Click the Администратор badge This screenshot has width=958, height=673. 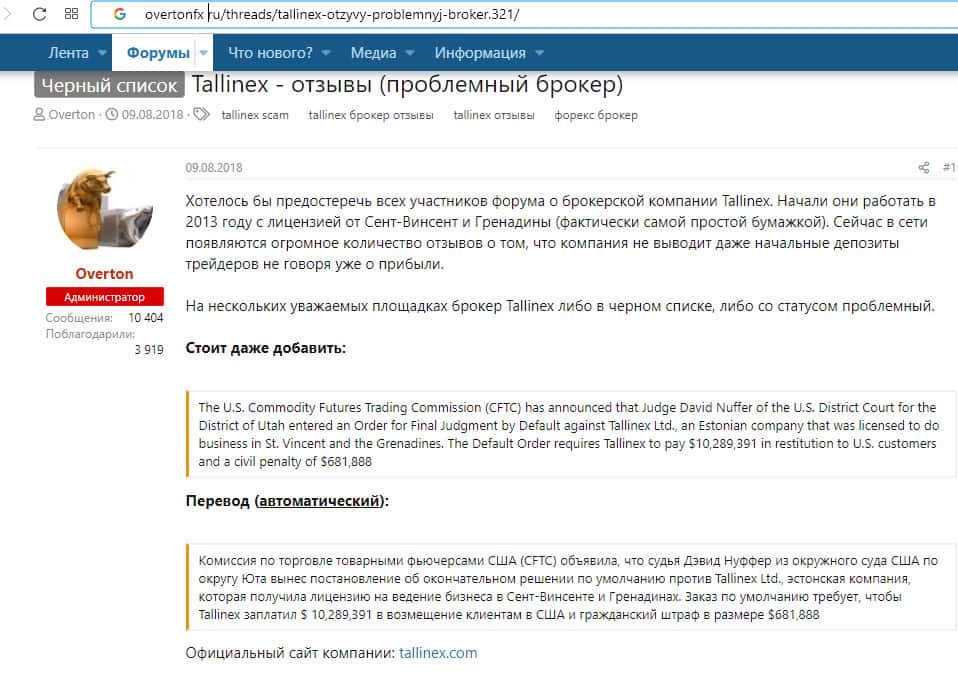tap(104, 297)
